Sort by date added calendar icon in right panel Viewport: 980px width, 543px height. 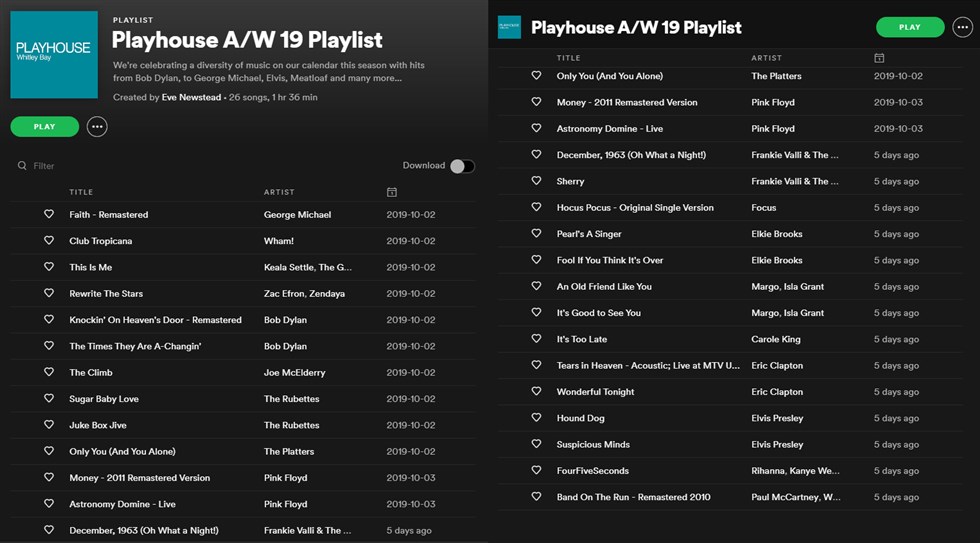point(879,57)
